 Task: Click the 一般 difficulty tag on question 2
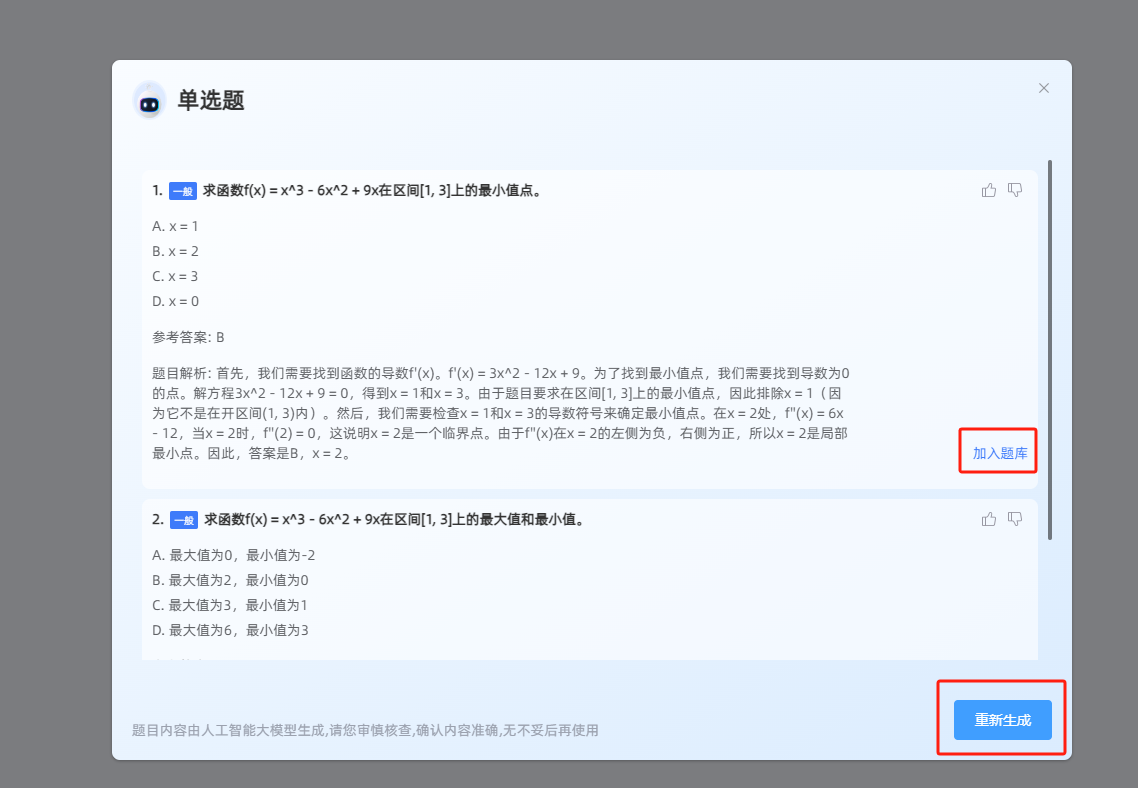point(183,520)
